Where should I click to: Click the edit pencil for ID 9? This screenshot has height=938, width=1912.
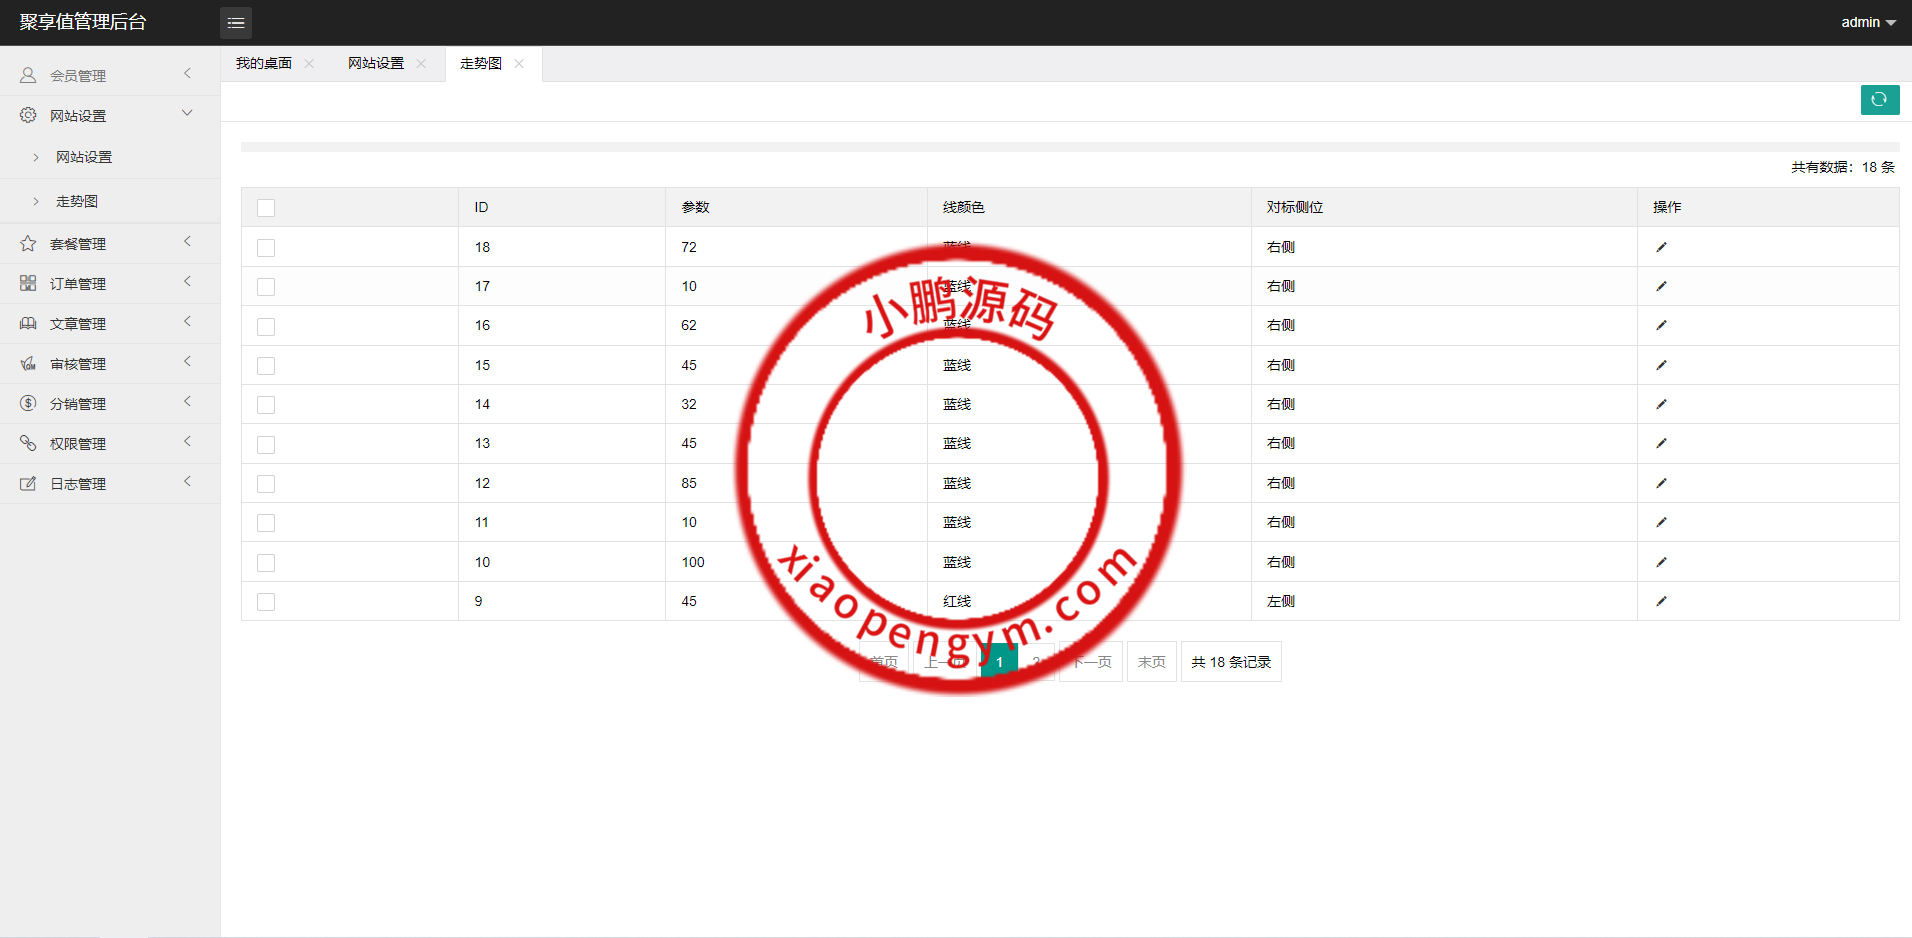click(x=1661, y=601)
